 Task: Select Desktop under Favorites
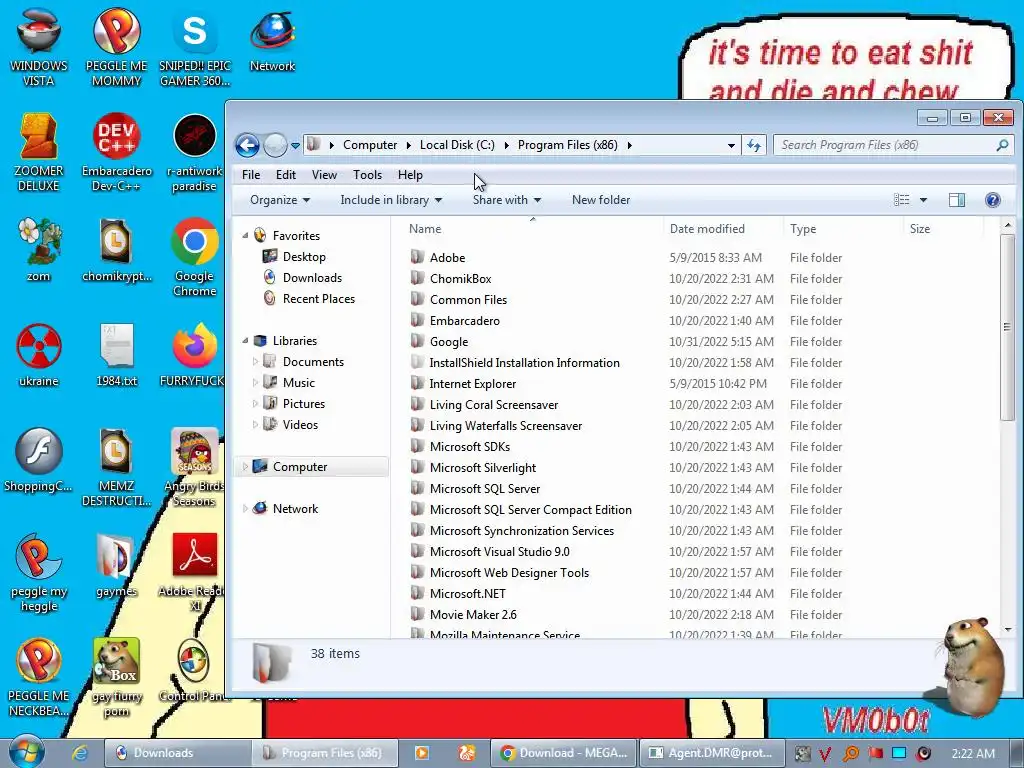tap(304, 257)
